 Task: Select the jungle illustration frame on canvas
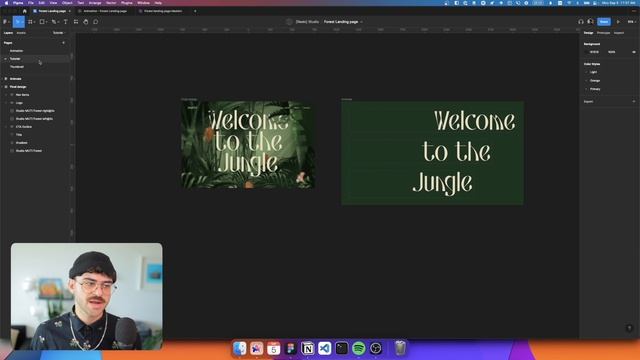point(247,144)
